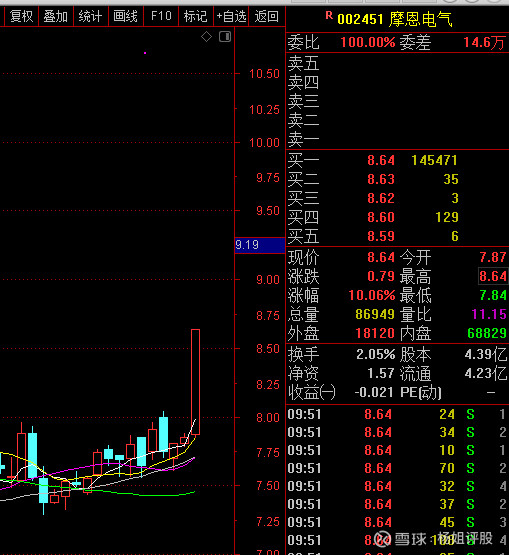Click 现价 value 8.64
This screenshot has height=555, width=509.
(x=381, y=257)
